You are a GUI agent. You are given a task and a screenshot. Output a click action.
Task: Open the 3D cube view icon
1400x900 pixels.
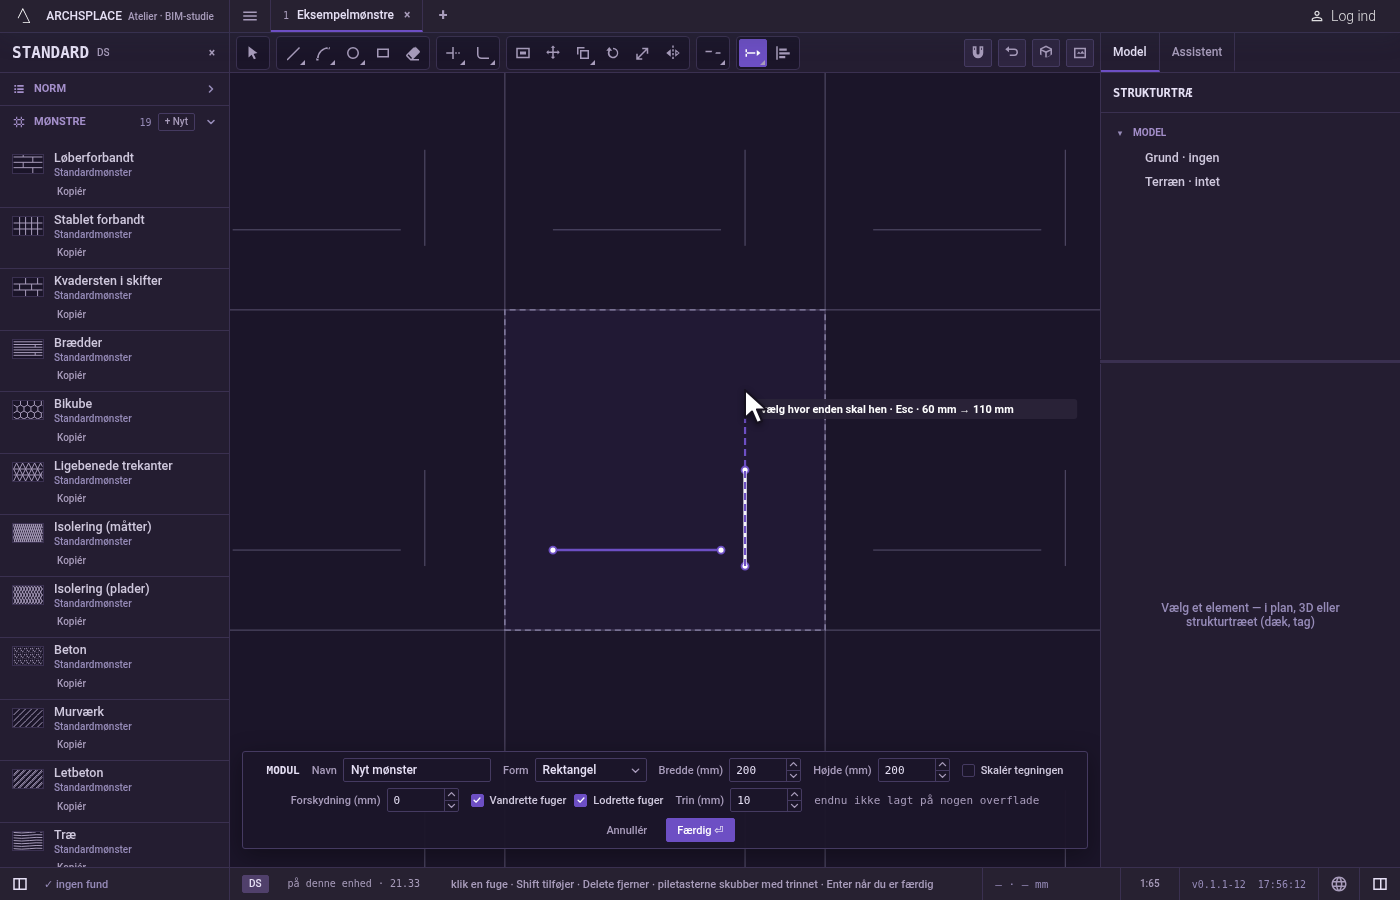[1046, 52]
